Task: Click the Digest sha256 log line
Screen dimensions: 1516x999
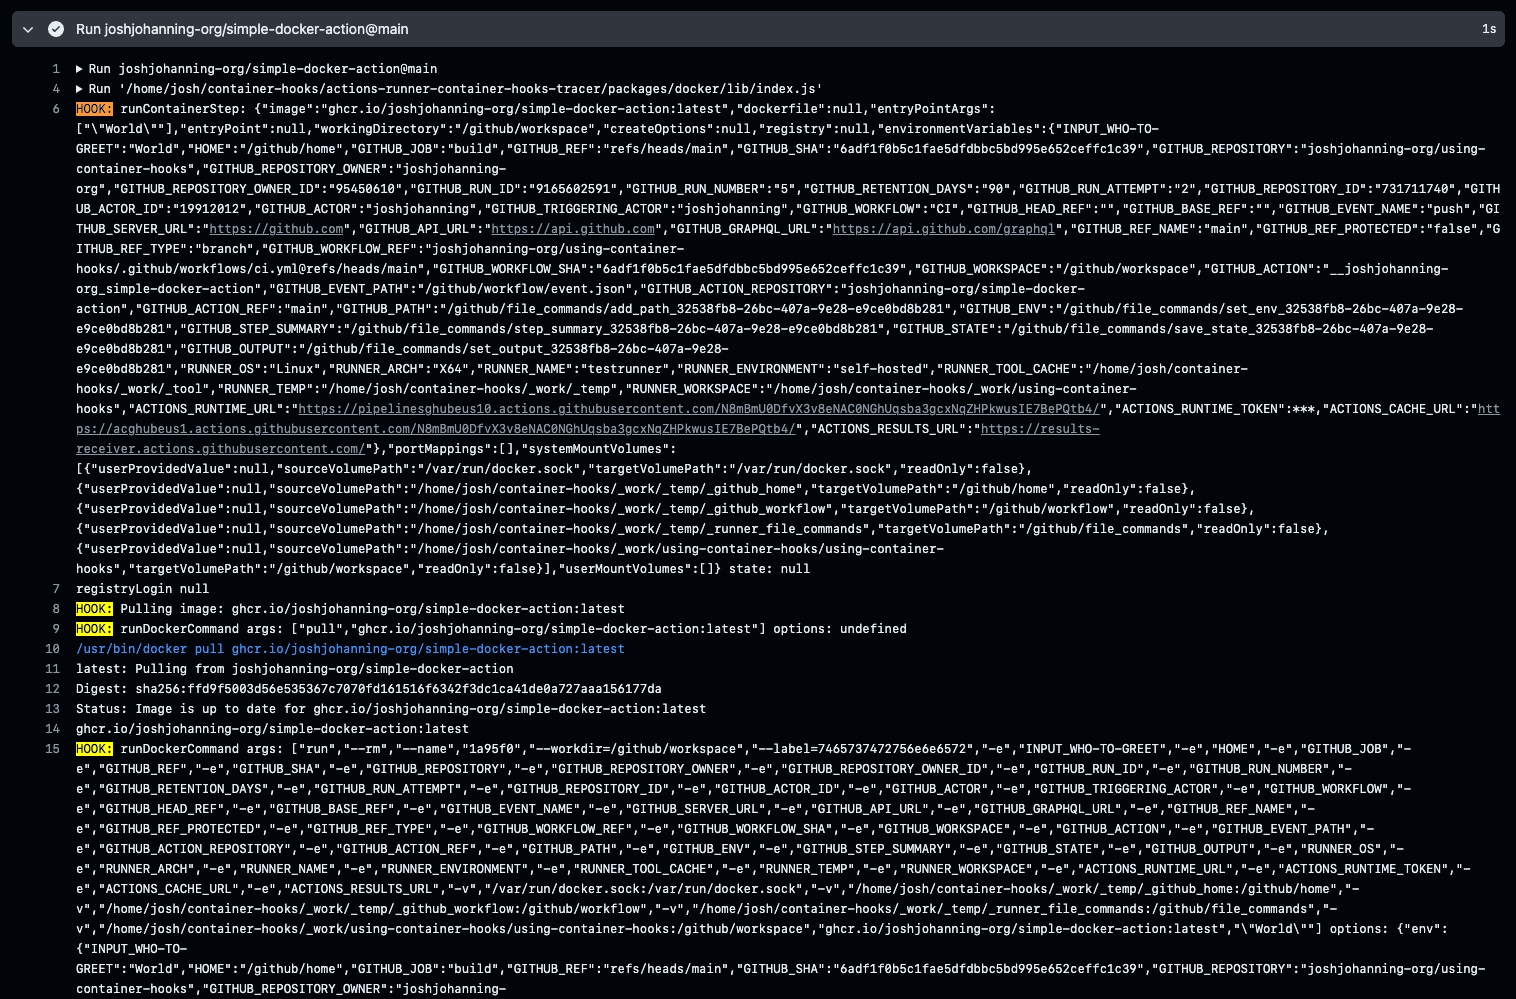Action: (368, 689)
